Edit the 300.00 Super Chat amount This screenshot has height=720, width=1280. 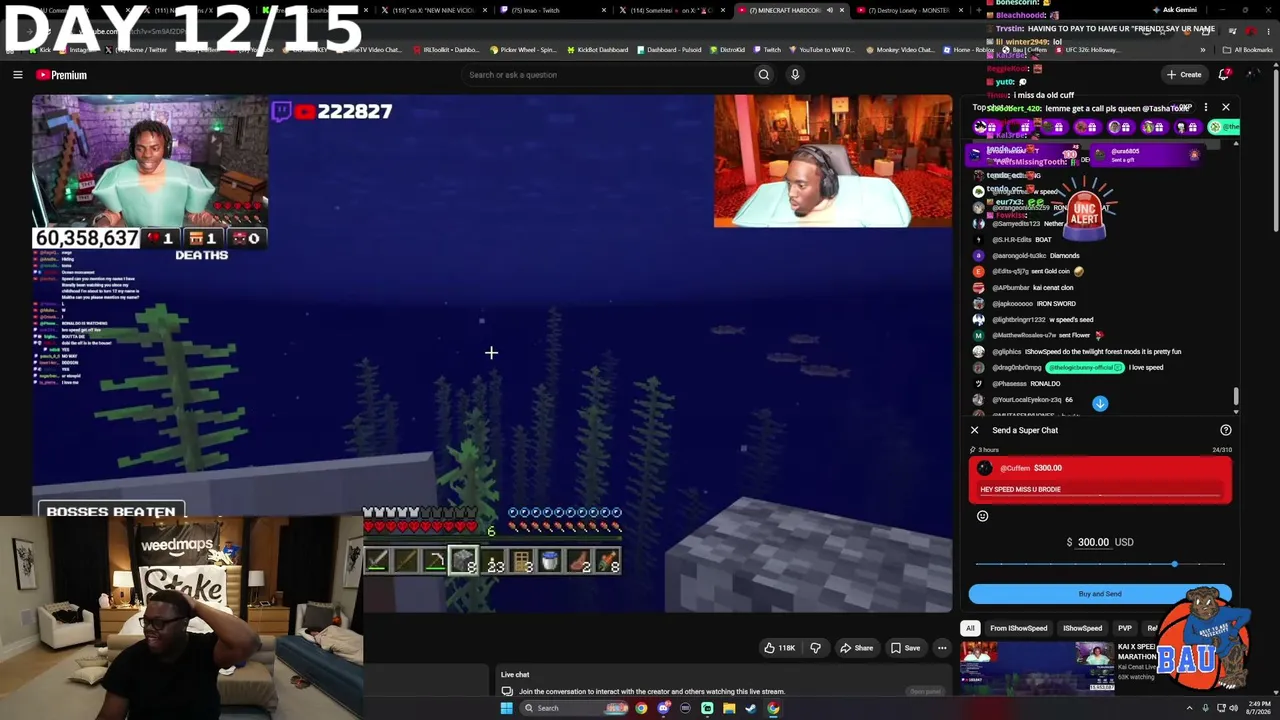[x=1093, y=542]
